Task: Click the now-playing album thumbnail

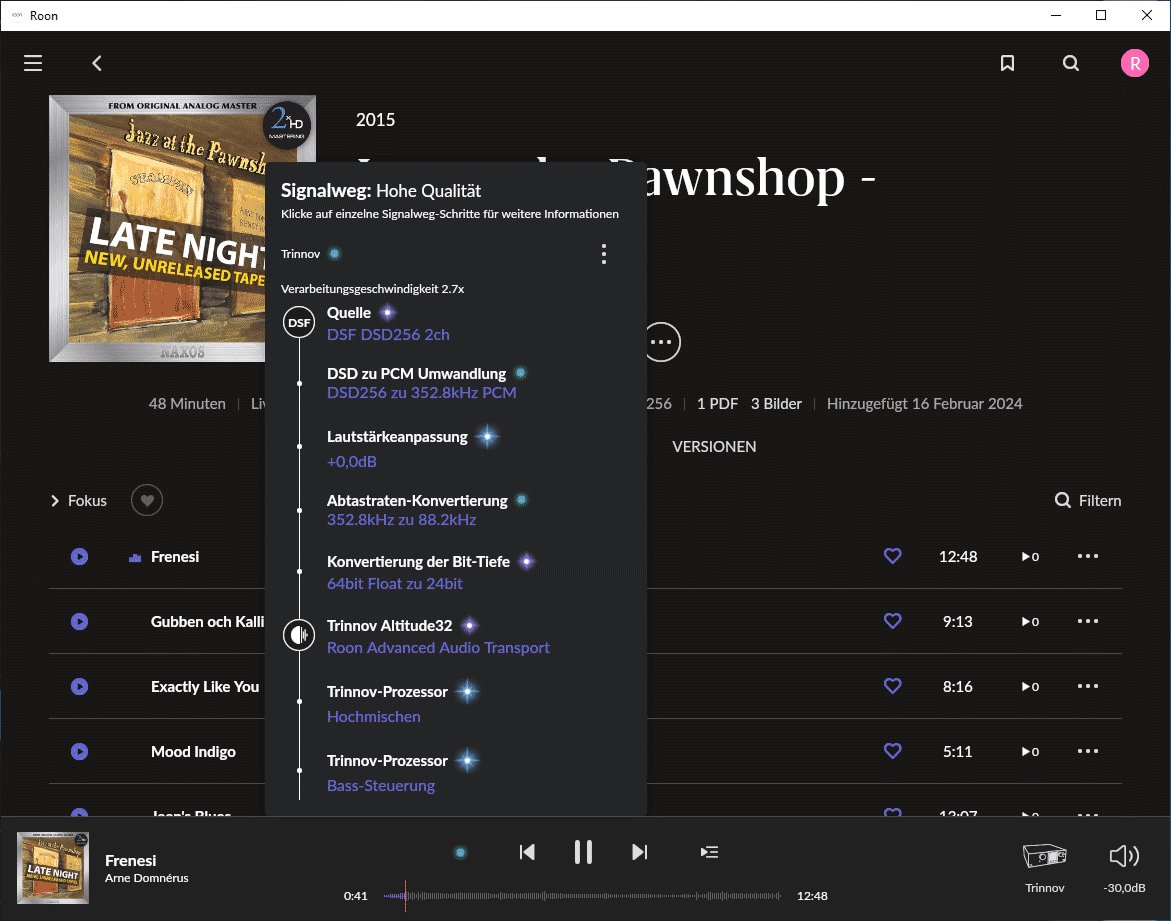Action: click(53, 868)
